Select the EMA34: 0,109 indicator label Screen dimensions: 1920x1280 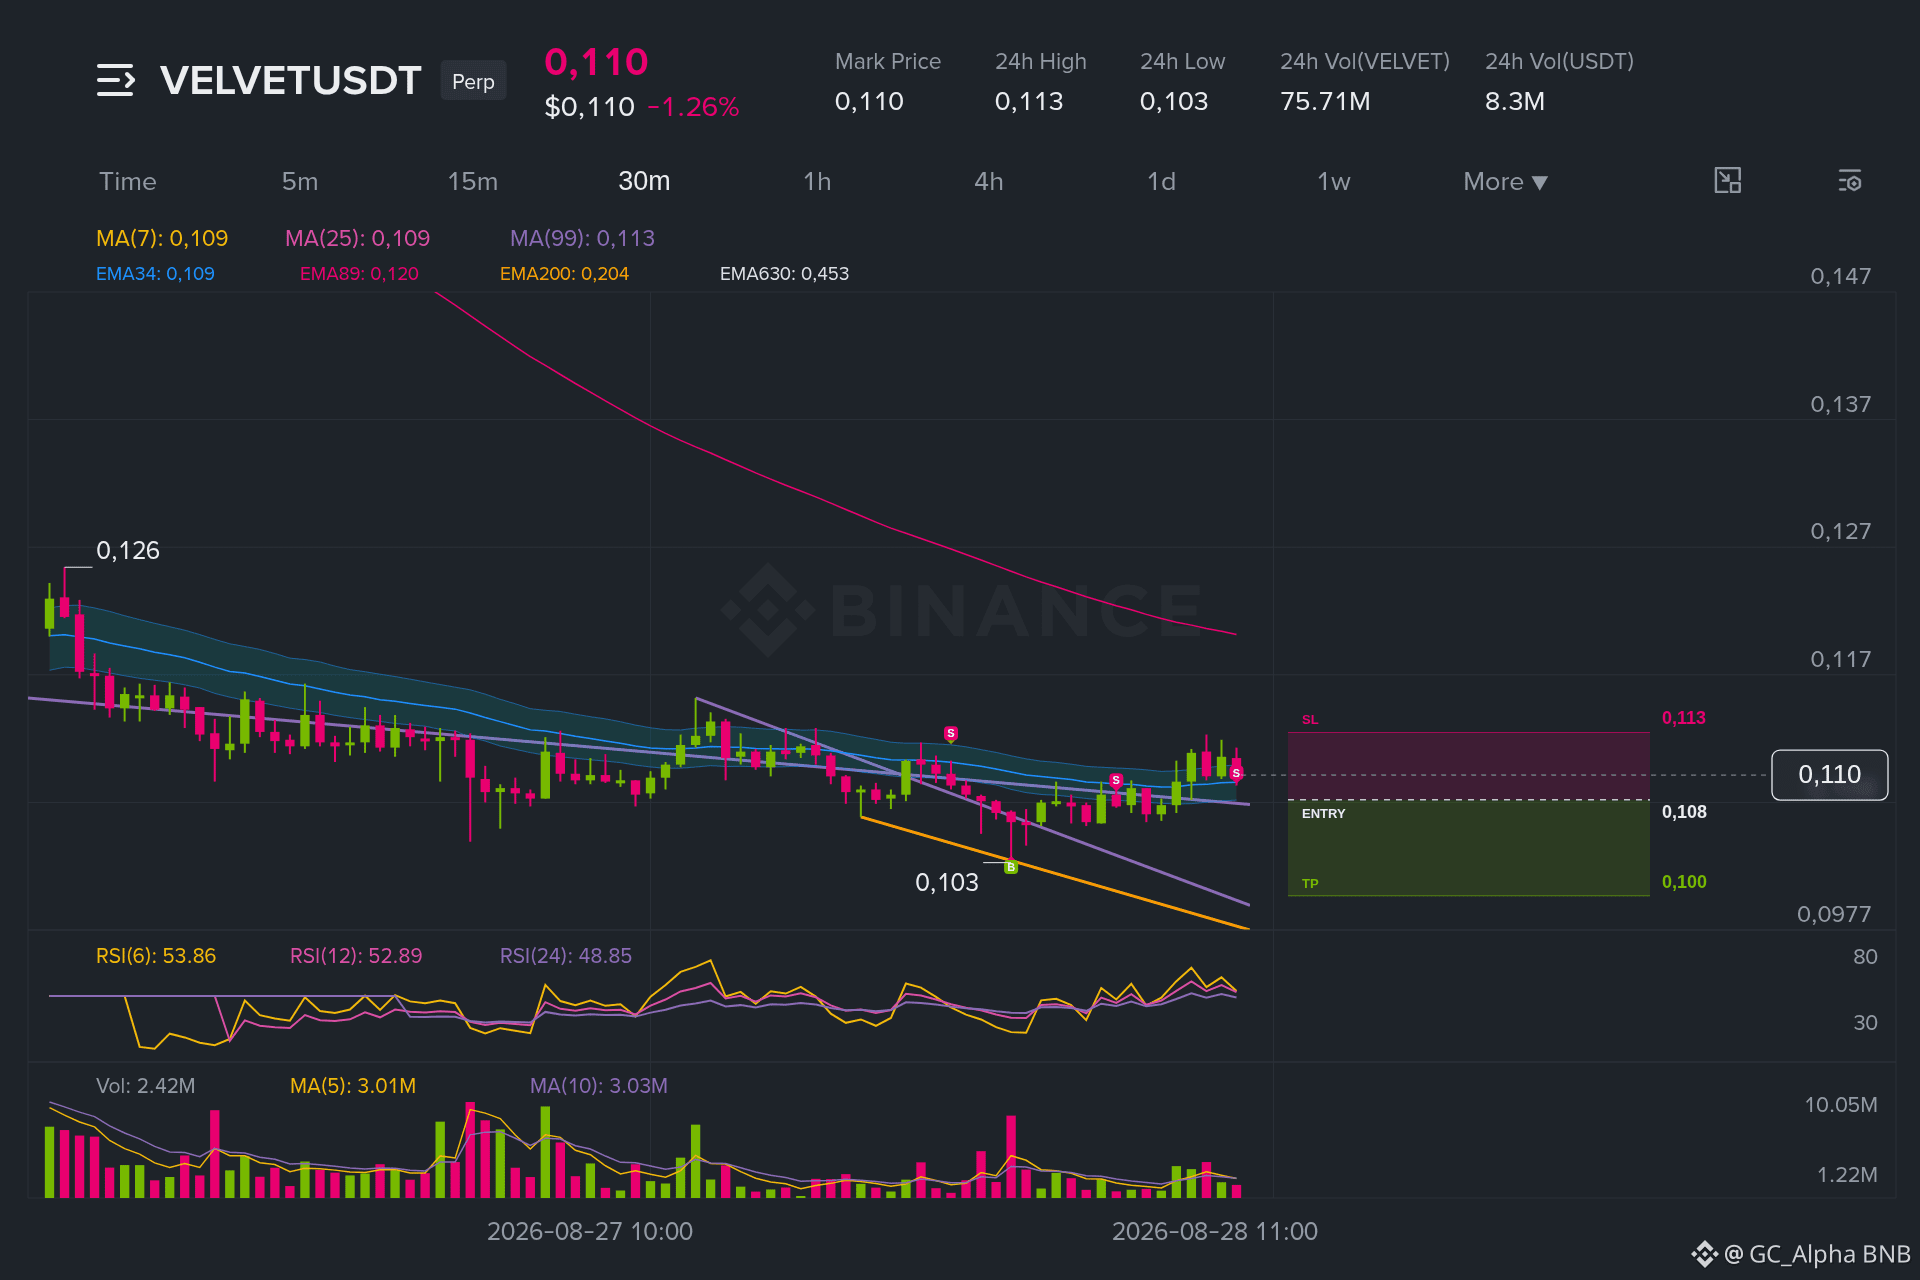pyautogui.click(x=155, y=273)
